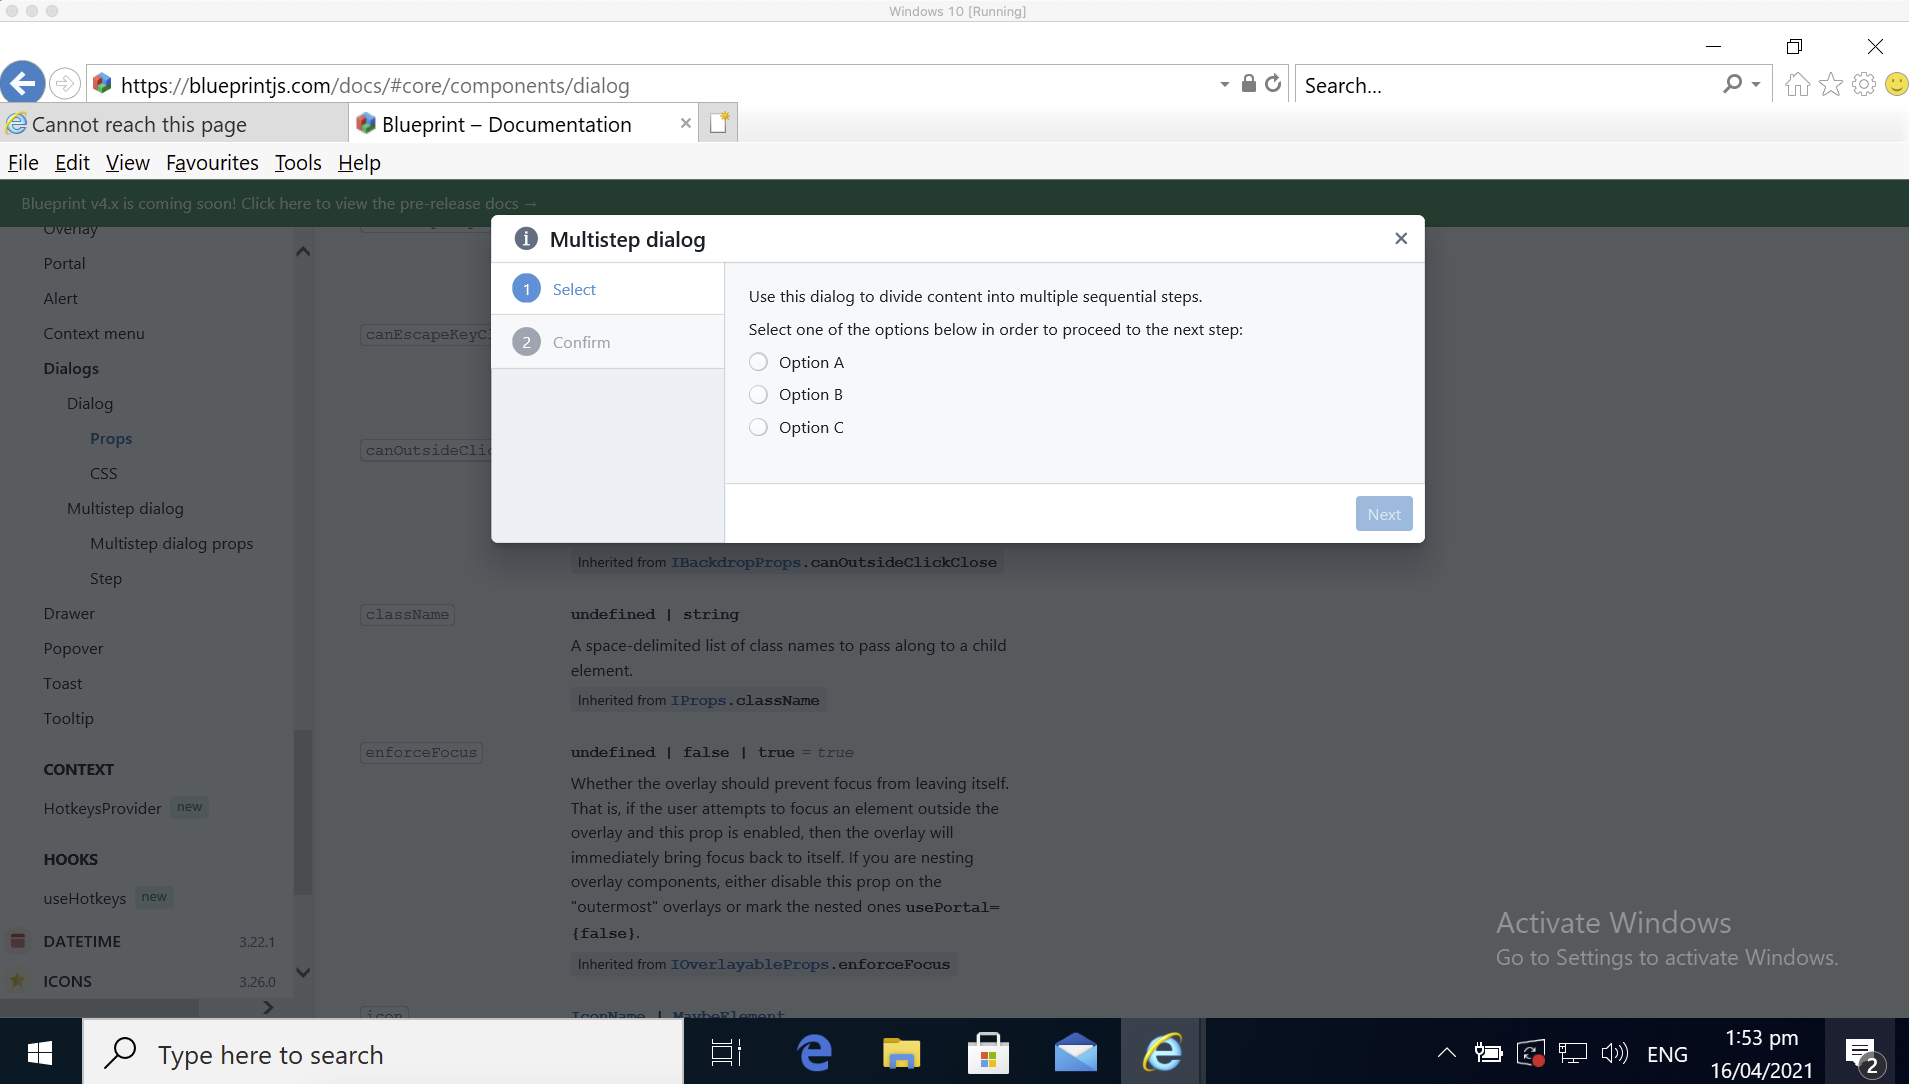Open the Edit menu
The height and width of the screenshot is (1084, 1909).
pyautogui.click(x=72, y=162)
